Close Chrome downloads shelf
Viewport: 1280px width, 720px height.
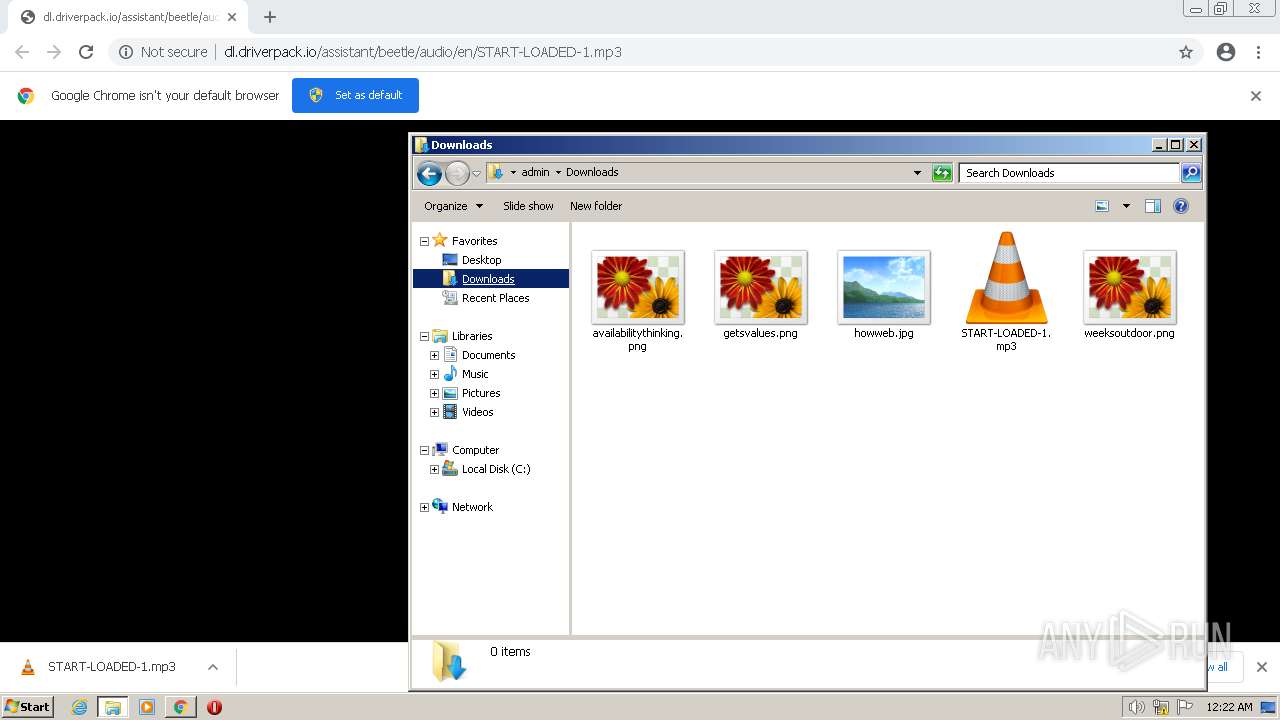click(1261, 667)
